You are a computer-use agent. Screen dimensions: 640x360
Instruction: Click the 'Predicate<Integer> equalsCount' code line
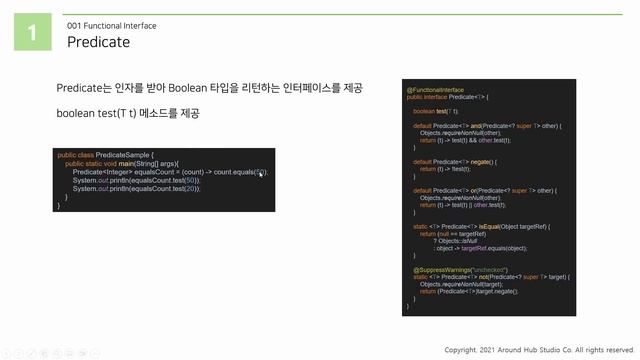pyautogui.click(x=170, y=172)
